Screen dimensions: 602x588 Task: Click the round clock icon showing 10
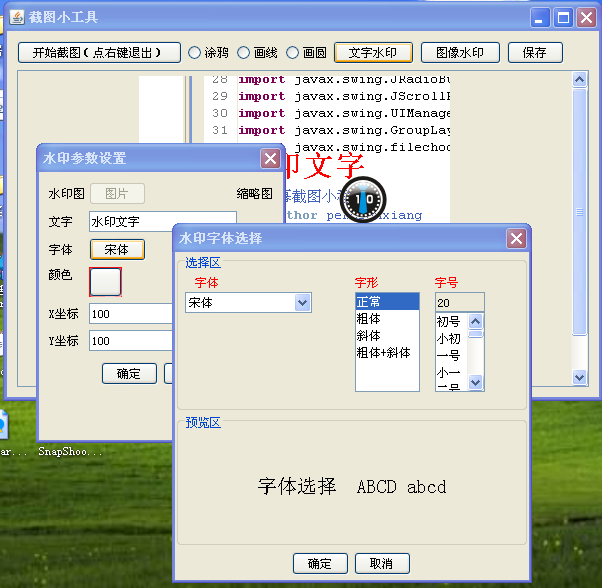click(x=363, y=200)
